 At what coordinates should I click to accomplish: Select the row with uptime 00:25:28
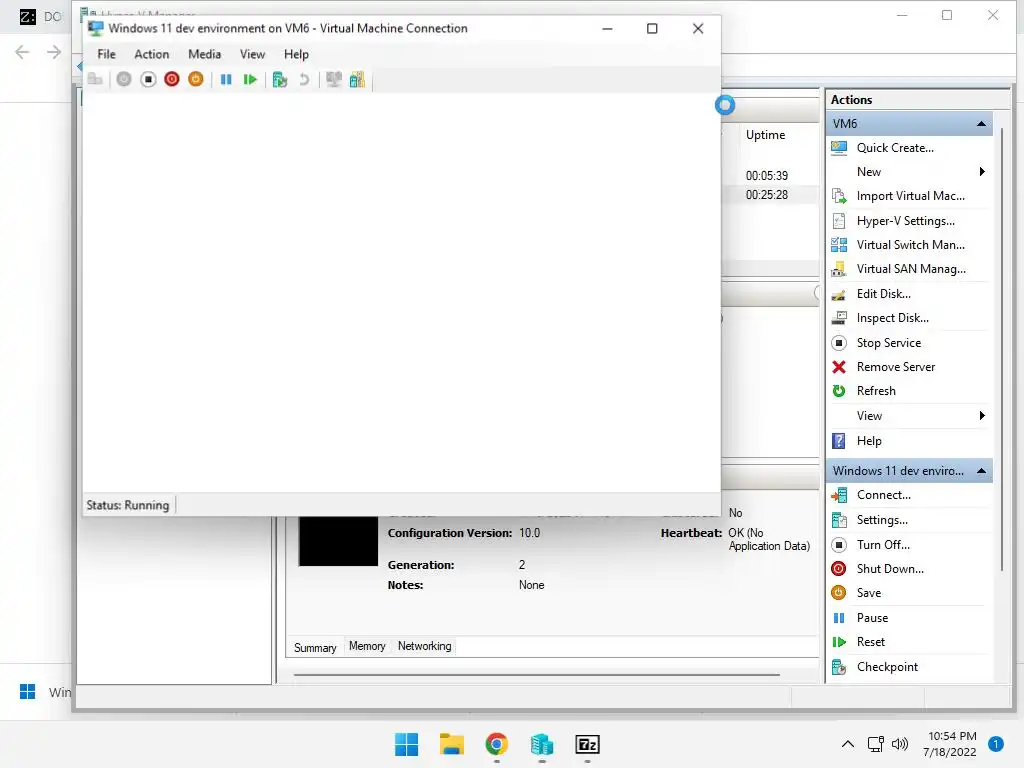click(771, 195)
